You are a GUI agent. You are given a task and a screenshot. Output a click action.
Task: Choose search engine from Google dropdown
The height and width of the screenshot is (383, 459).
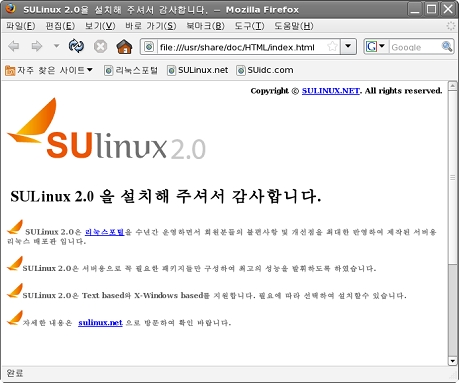[x=375, y=46]
